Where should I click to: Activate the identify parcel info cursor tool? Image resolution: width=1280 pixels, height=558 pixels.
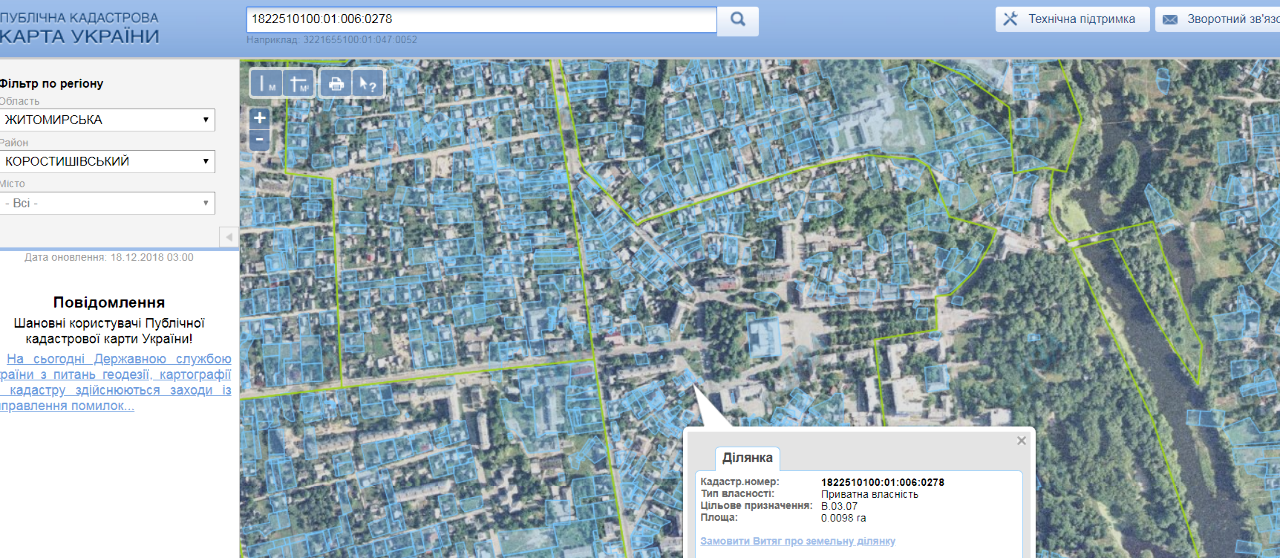coord(368,84)
